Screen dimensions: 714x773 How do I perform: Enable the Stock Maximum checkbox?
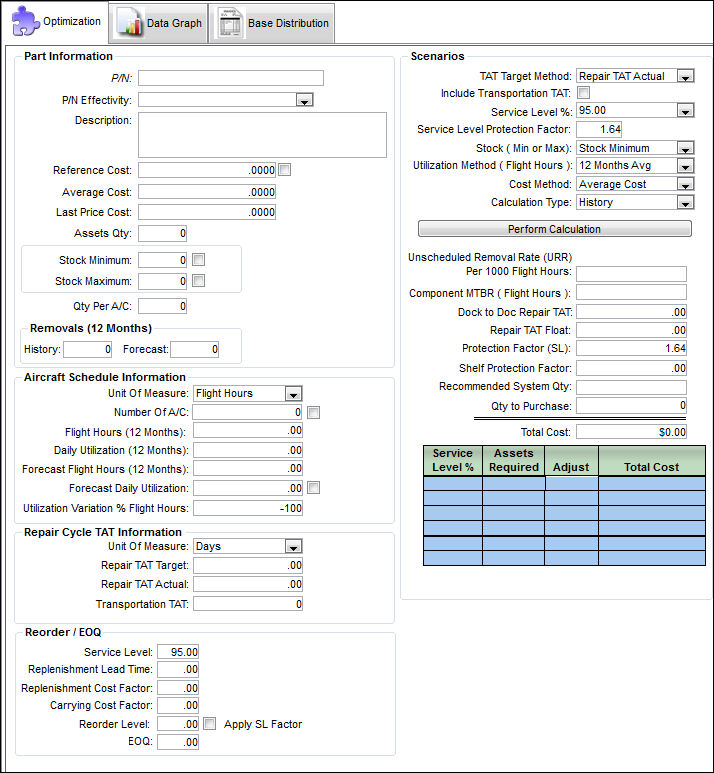point(198,281)
